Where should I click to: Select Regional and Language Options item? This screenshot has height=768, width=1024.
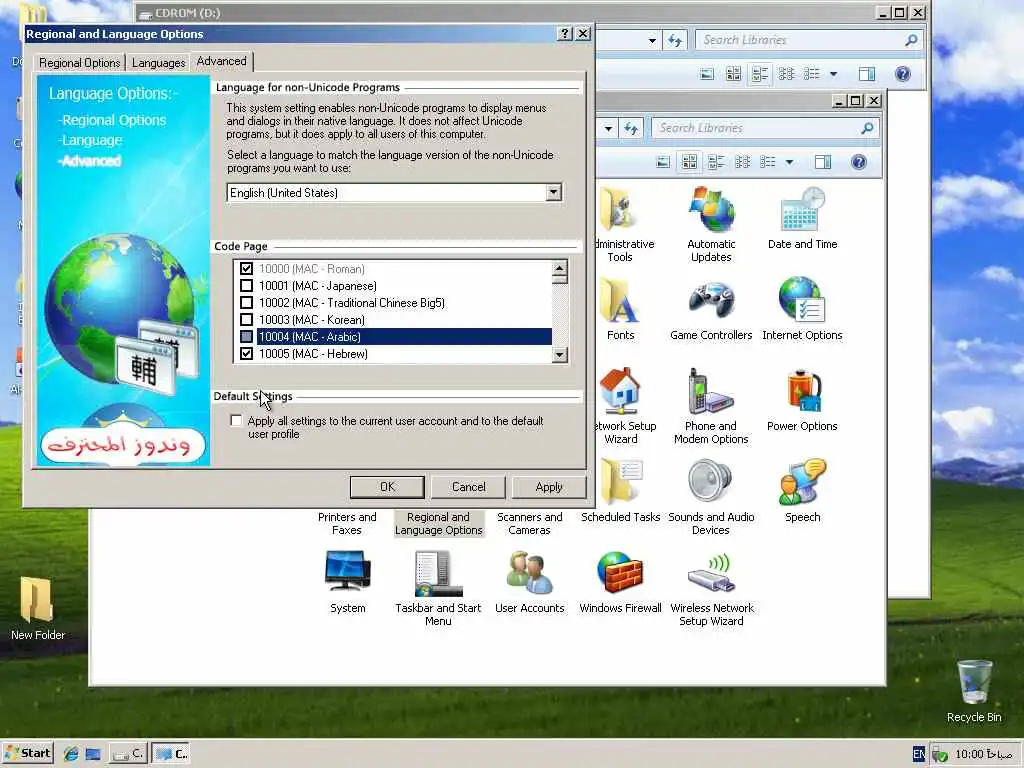(x=438, y=523)
